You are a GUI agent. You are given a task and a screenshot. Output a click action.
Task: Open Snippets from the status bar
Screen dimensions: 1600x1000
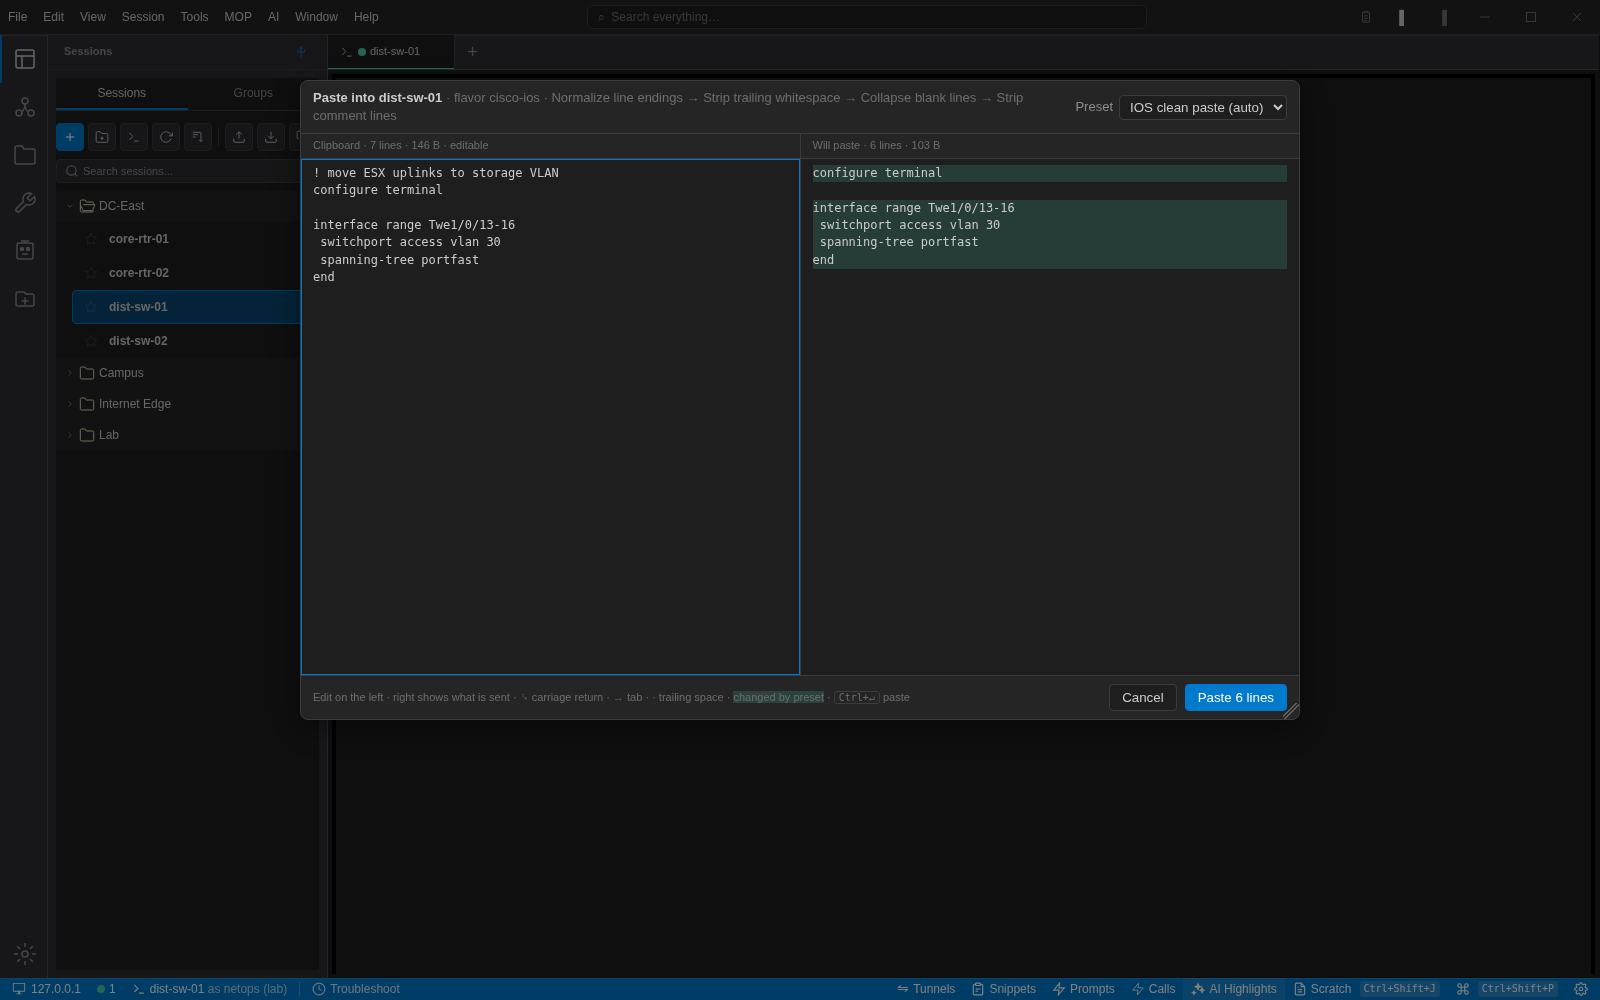pyautogui.click(x=1004, y=989)
